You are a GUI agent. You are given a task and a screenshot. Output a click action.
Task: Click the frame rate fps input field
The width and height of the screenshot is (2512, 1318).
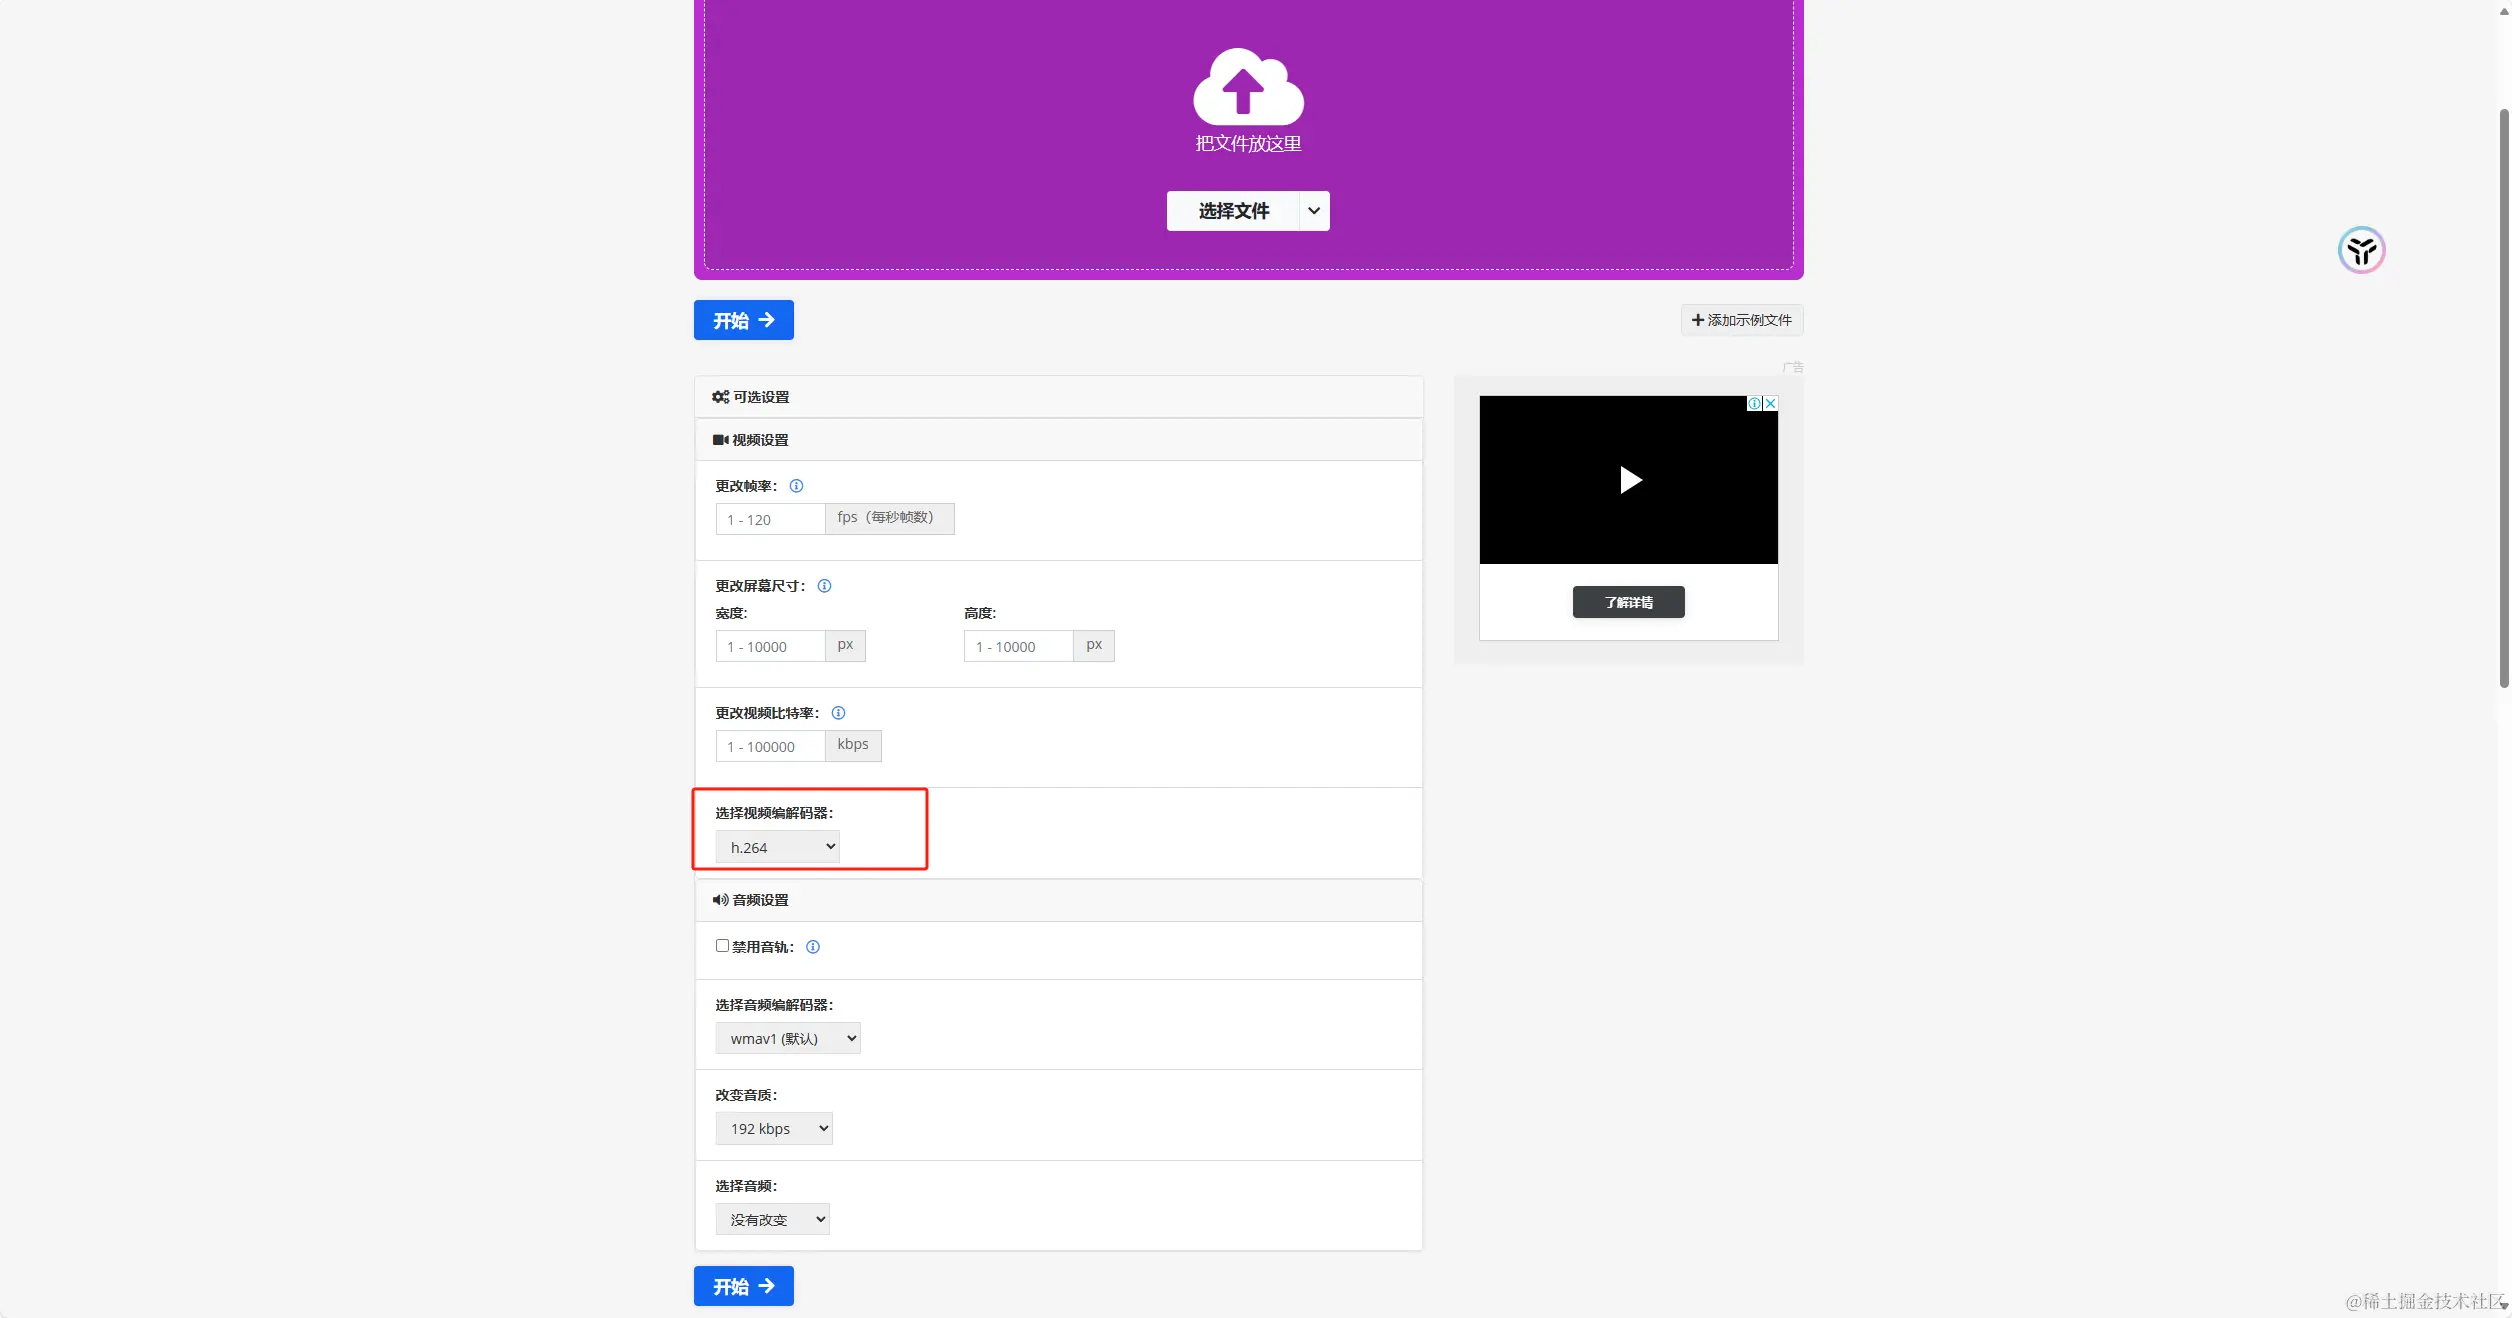[770, 519]
